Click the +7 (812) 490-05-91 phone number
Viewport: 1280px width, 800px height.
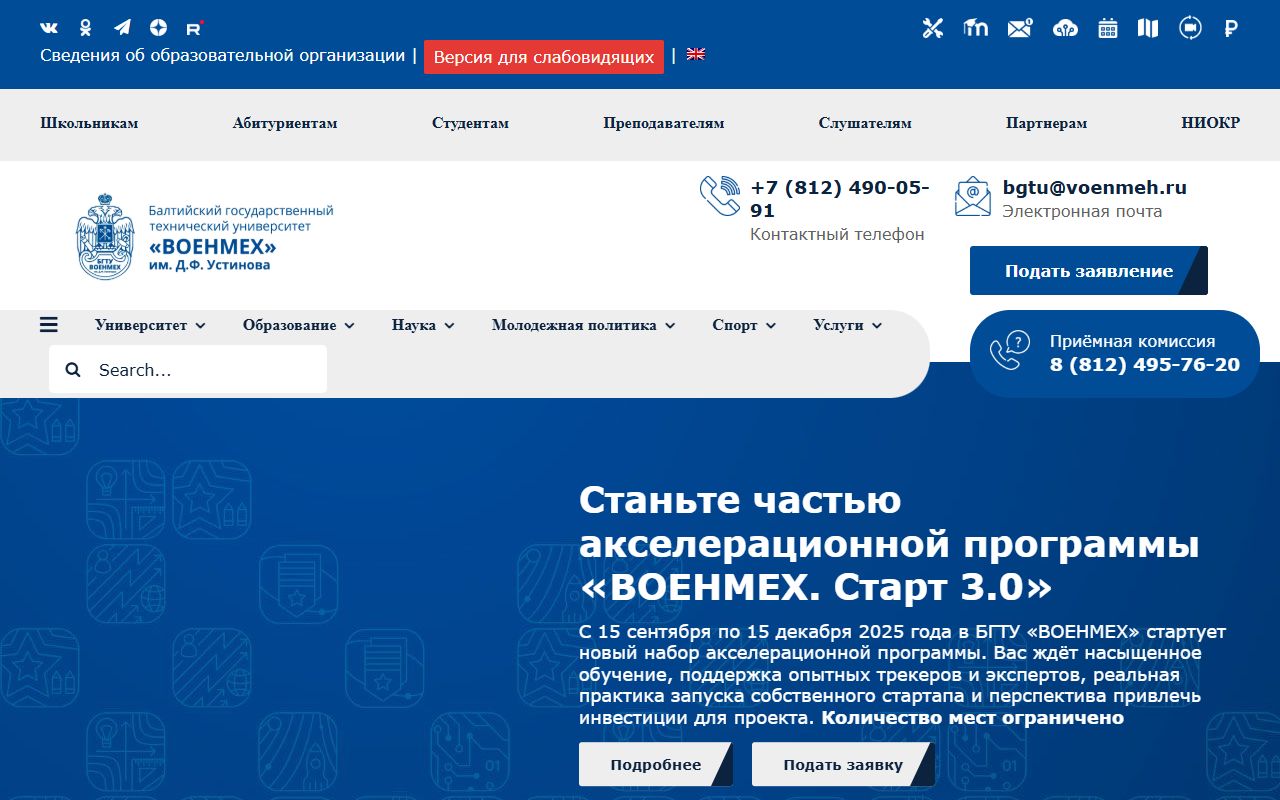[840, 199]
